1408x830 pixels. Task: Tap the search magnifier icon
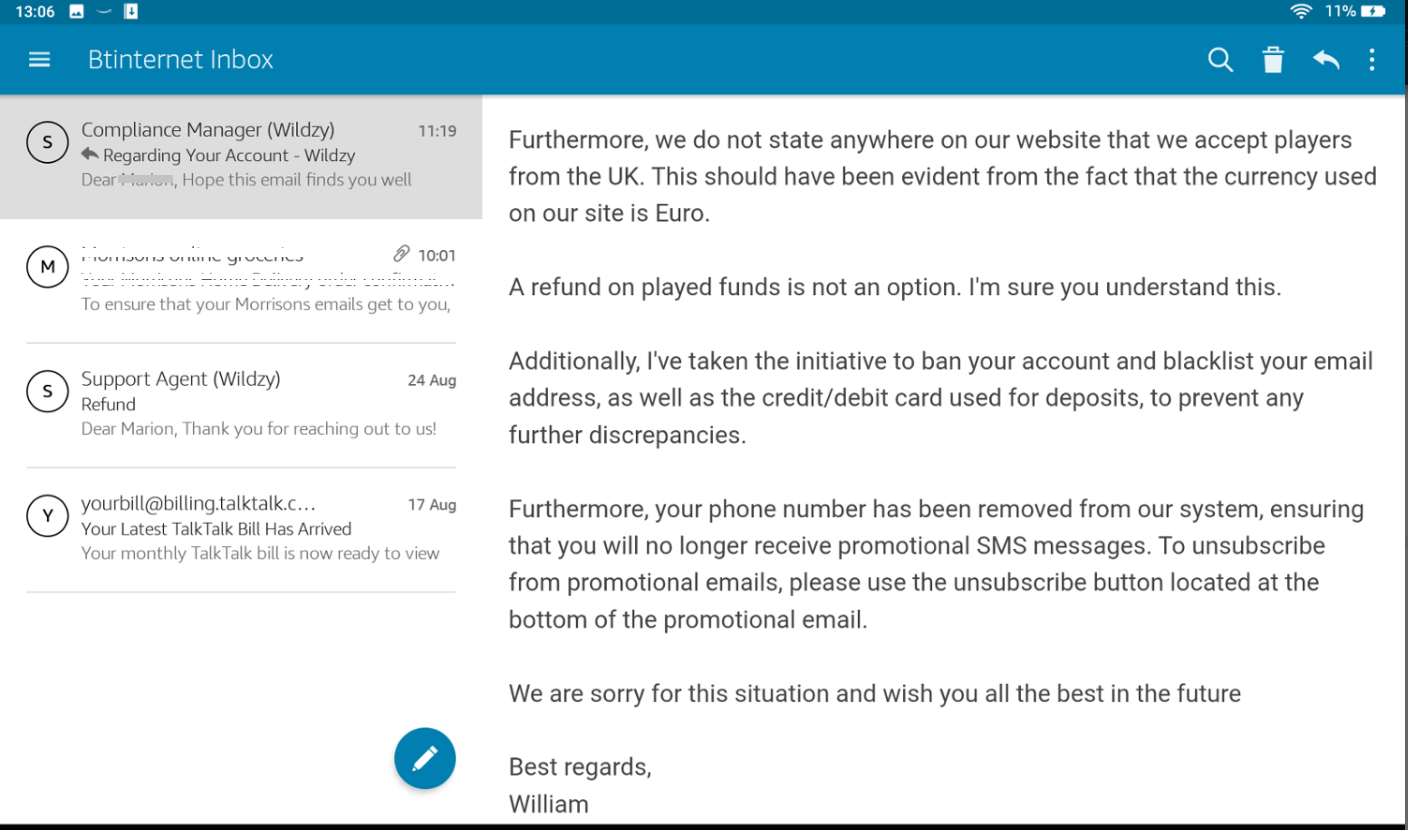[1220, 60]
